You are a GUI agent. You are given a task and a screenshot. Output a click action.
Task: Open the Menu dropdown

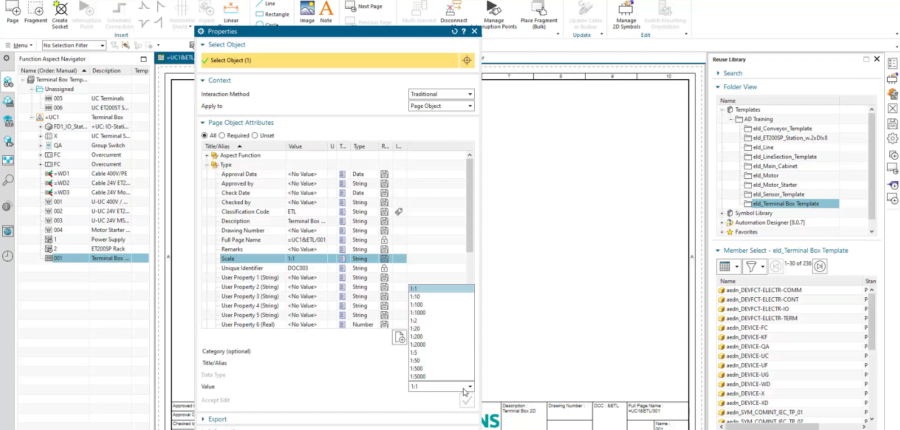tap(18, 45)
